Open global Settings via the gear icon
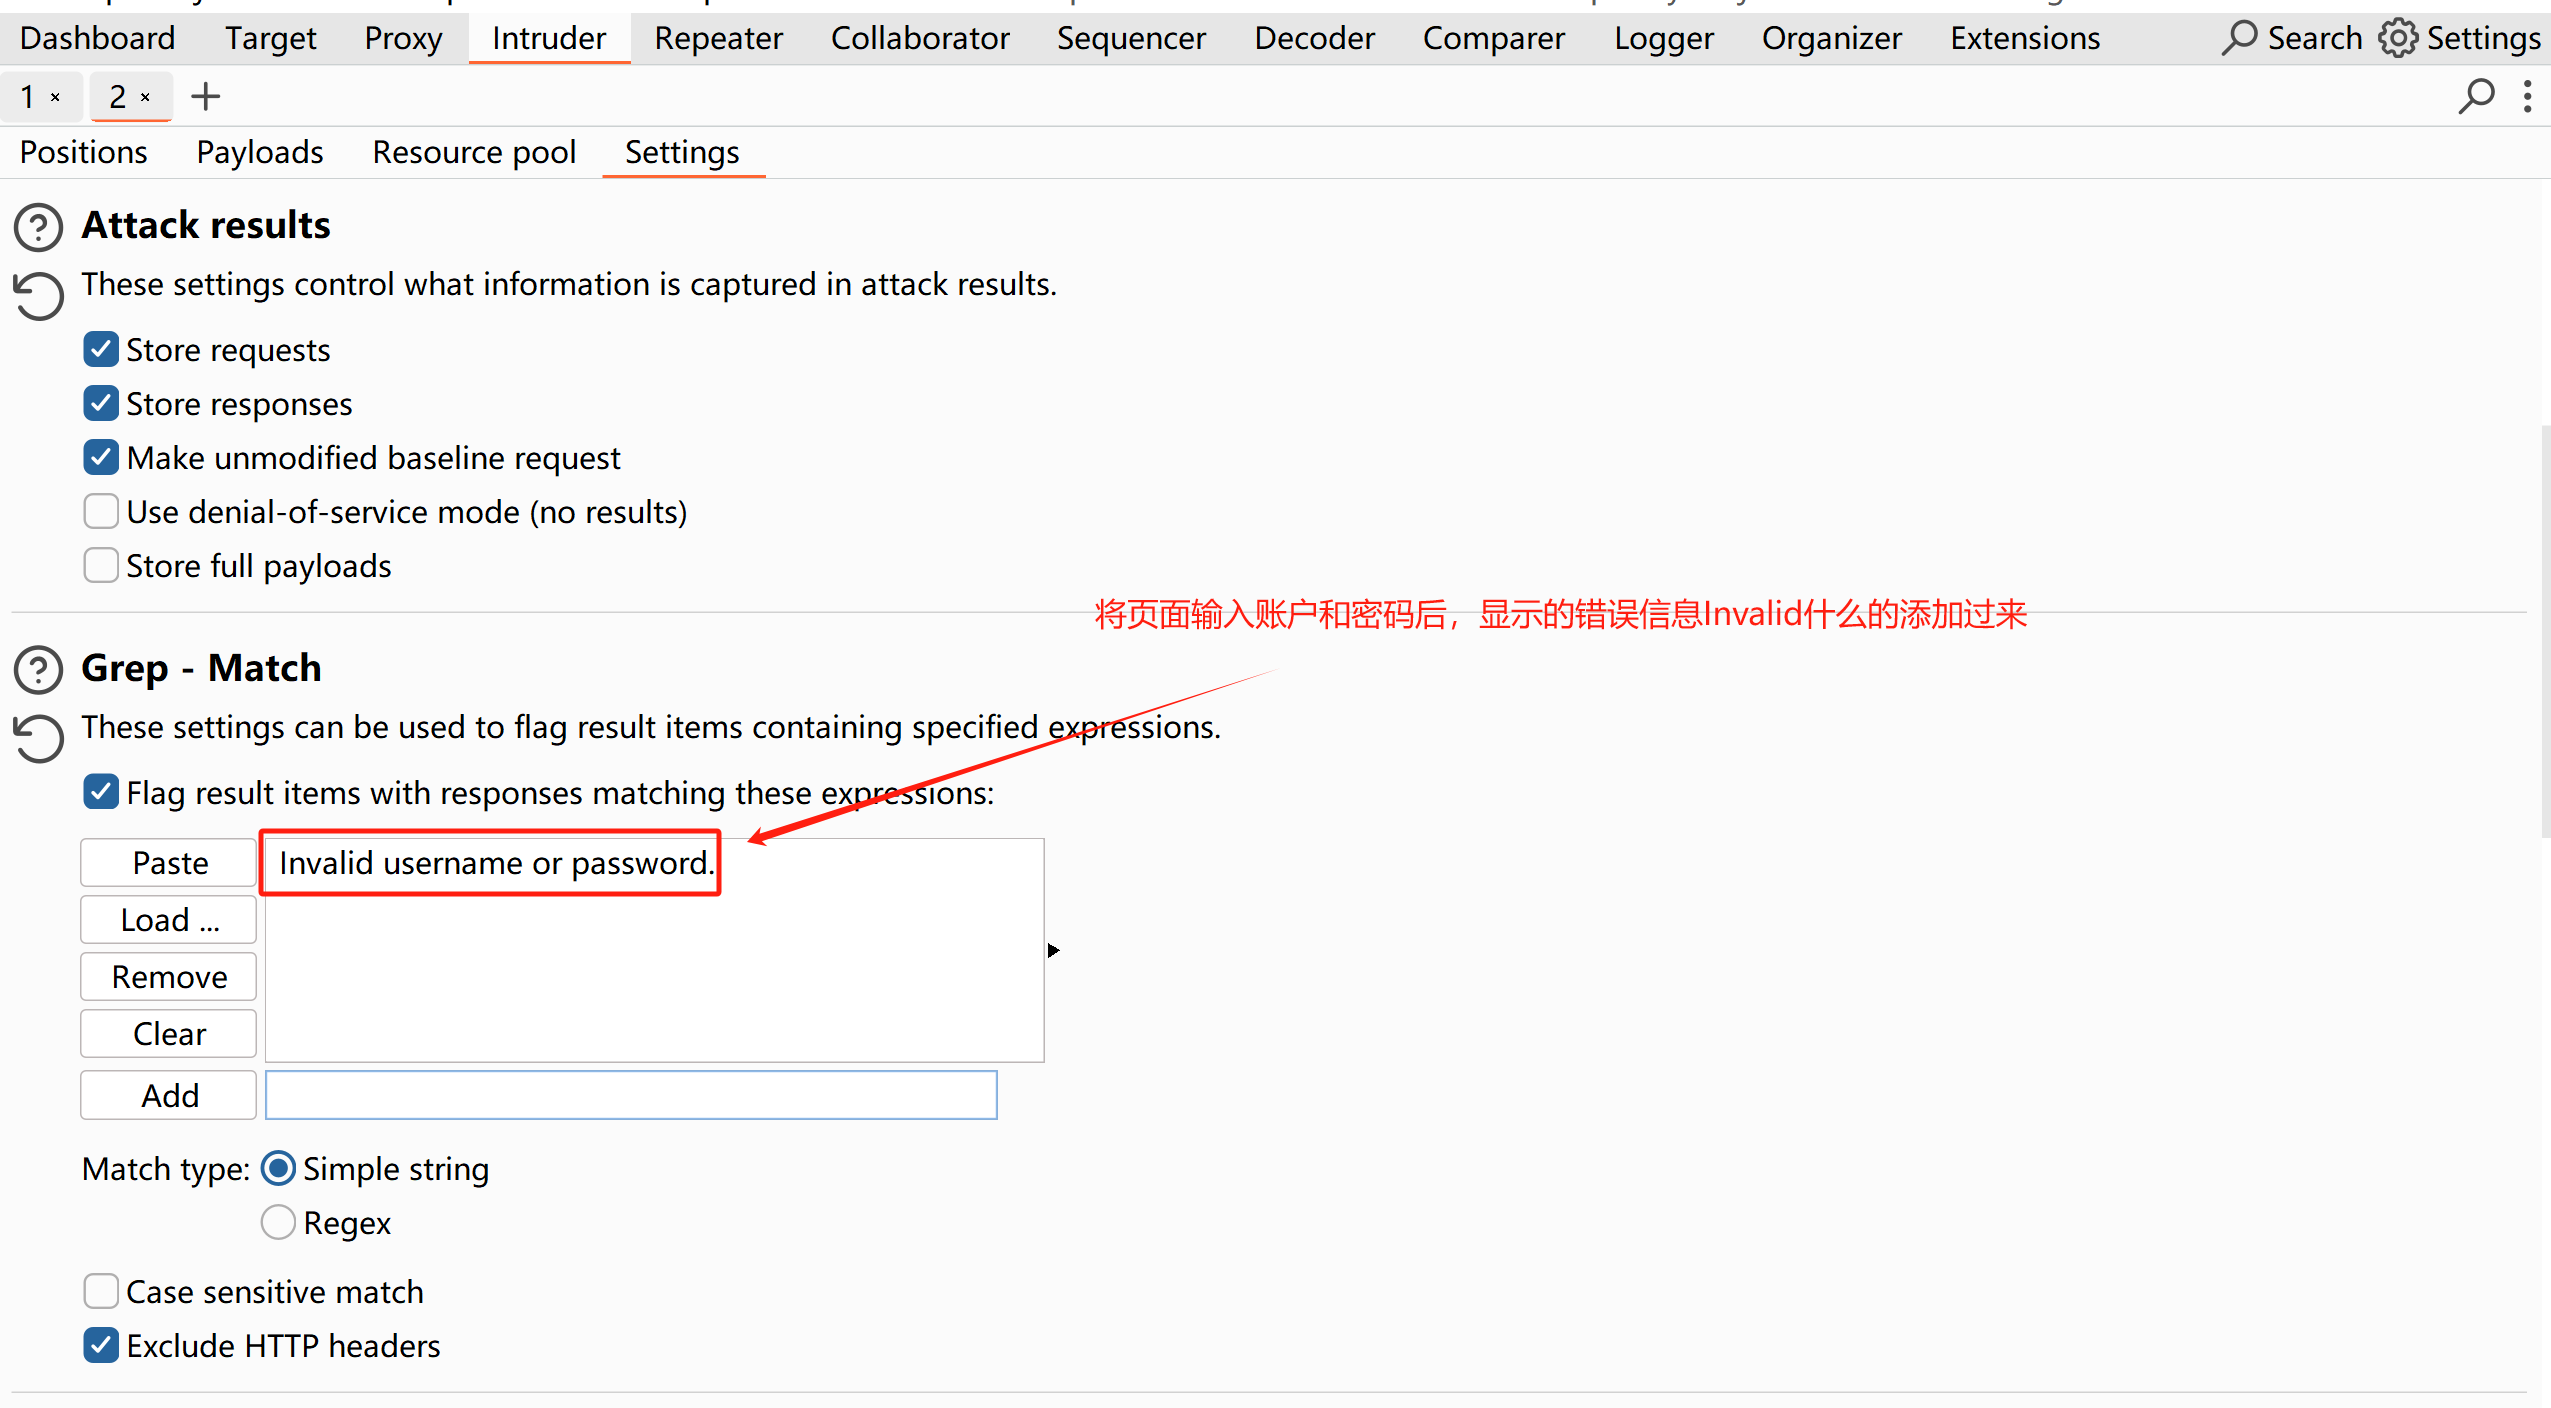Viewport: 2551px width, 1408px height. click(x=2398, y=38)
